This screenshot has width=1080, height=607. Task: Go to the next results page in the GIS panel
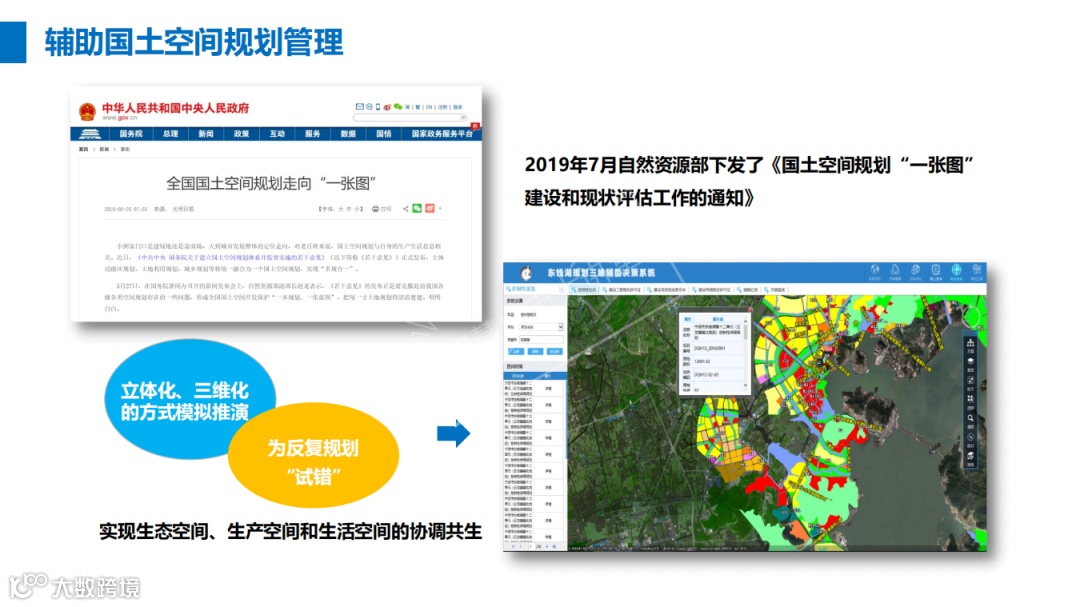[x=547, y=546]
